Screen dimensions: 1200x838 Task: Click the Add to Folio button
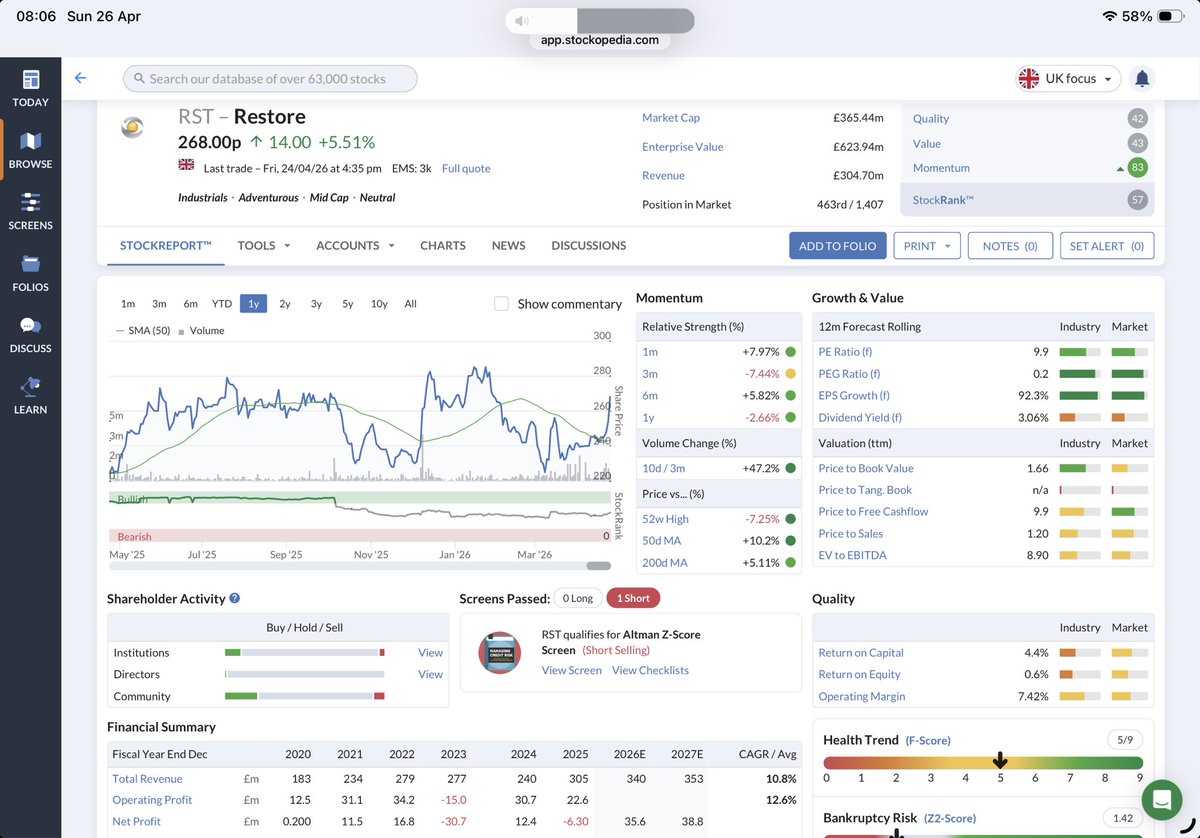(837, 246)
